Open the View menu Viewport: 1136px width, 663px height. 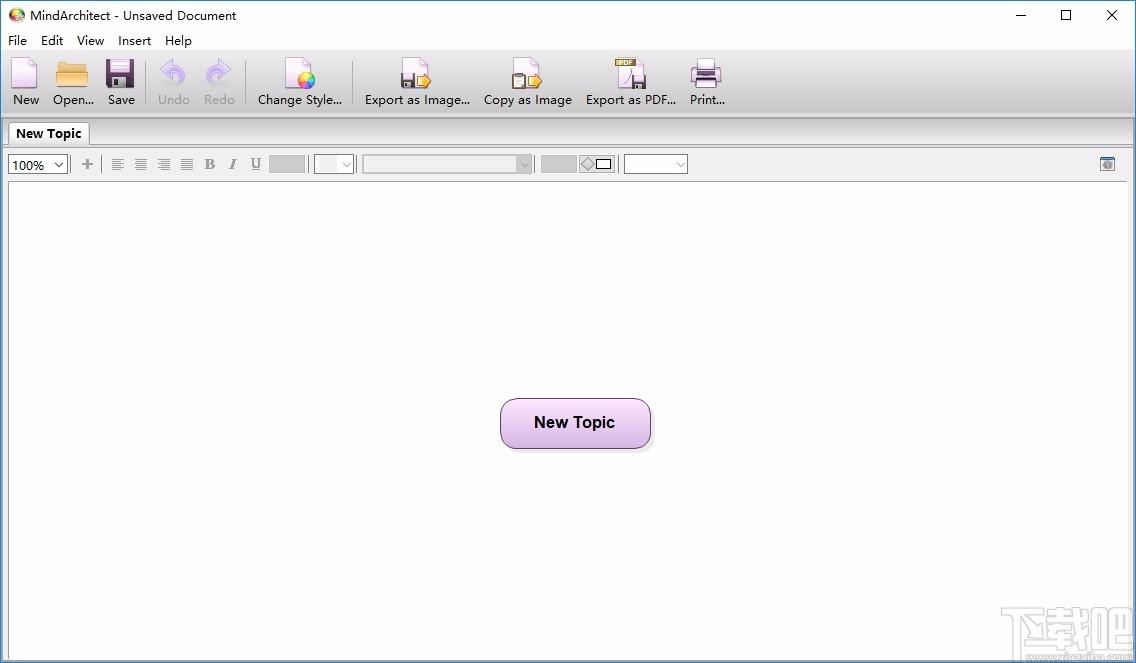(91, 41)
